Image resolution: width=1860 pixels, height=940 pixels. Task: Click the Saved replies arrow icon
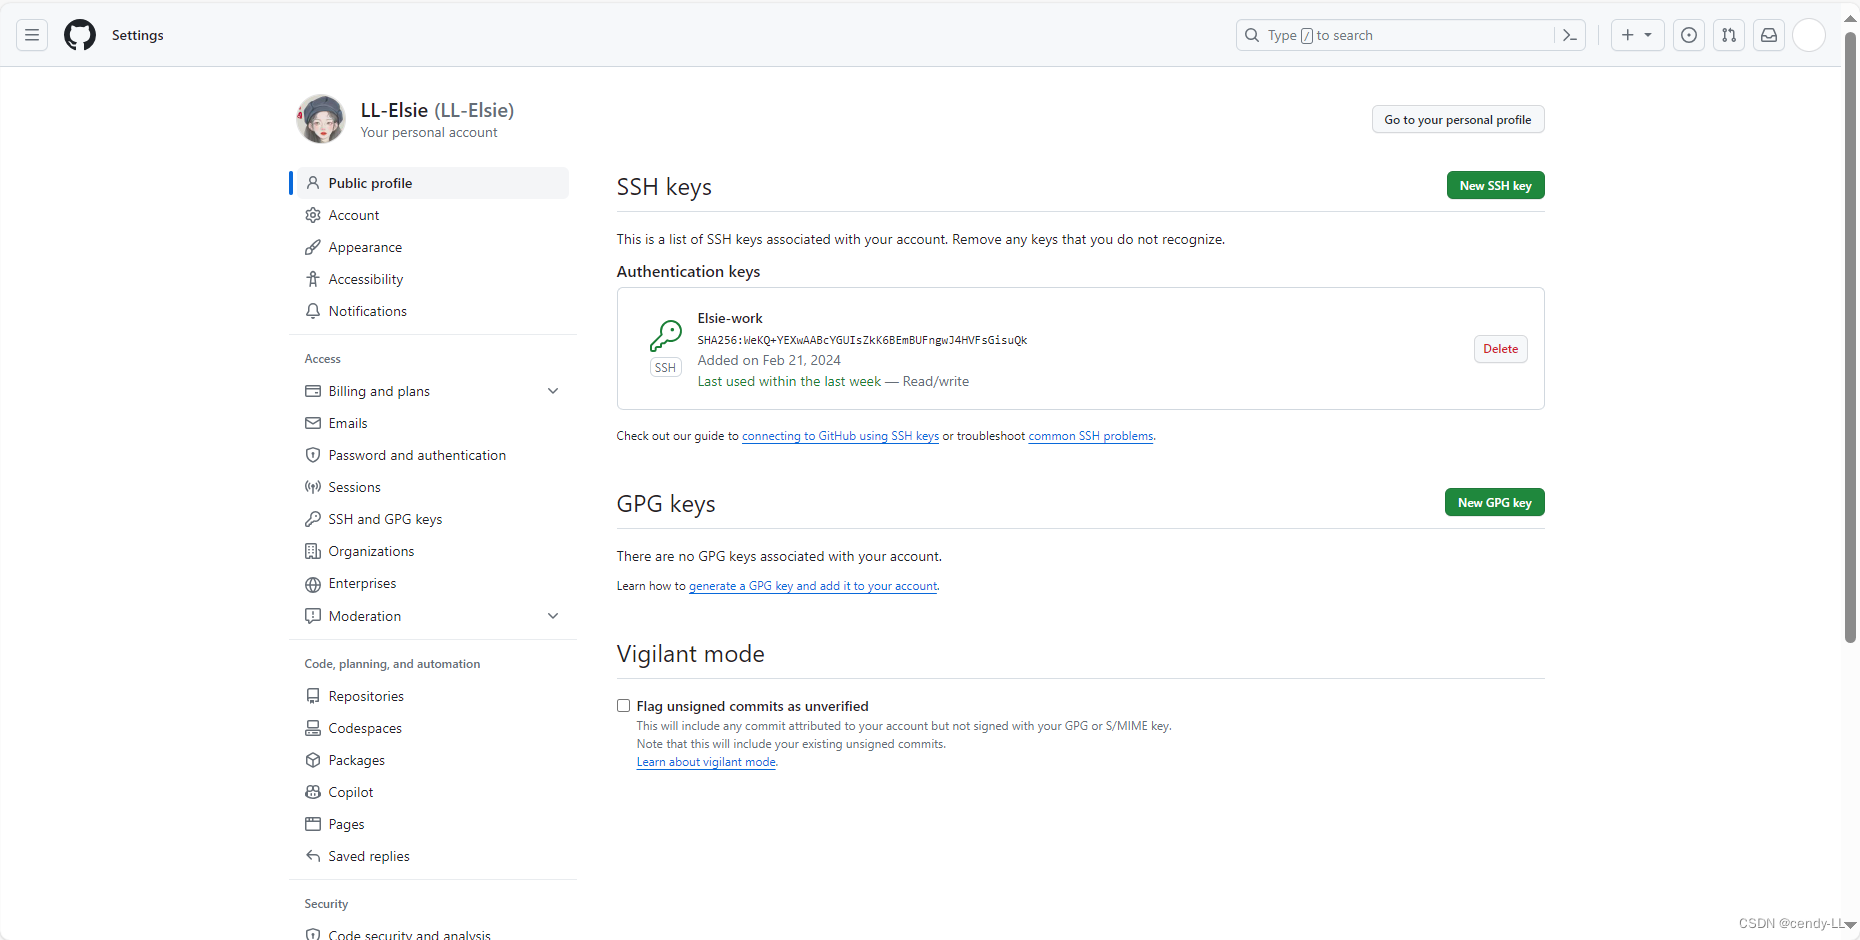coord(313,856)
